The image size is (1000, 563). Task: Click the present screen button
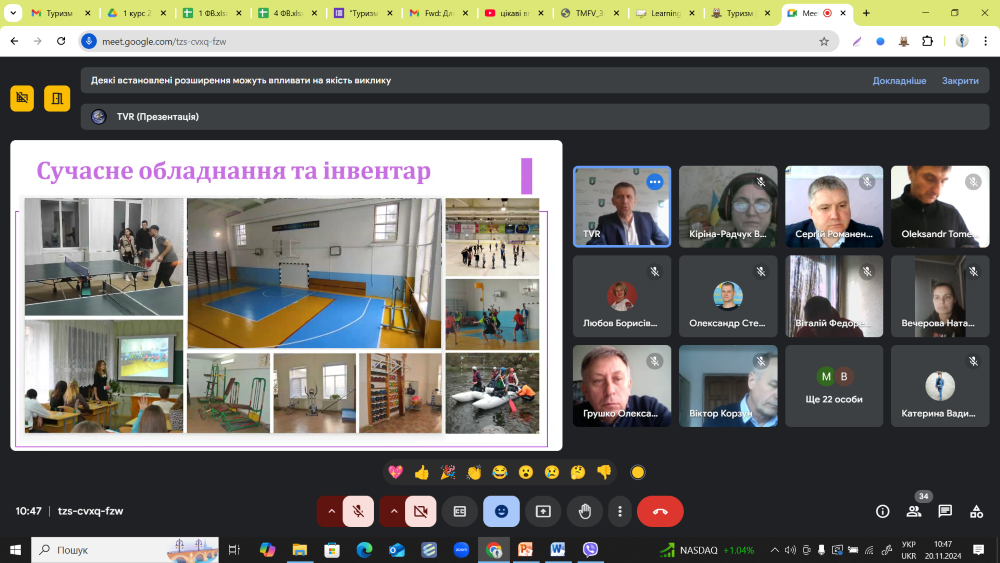(x=543, y=511)
